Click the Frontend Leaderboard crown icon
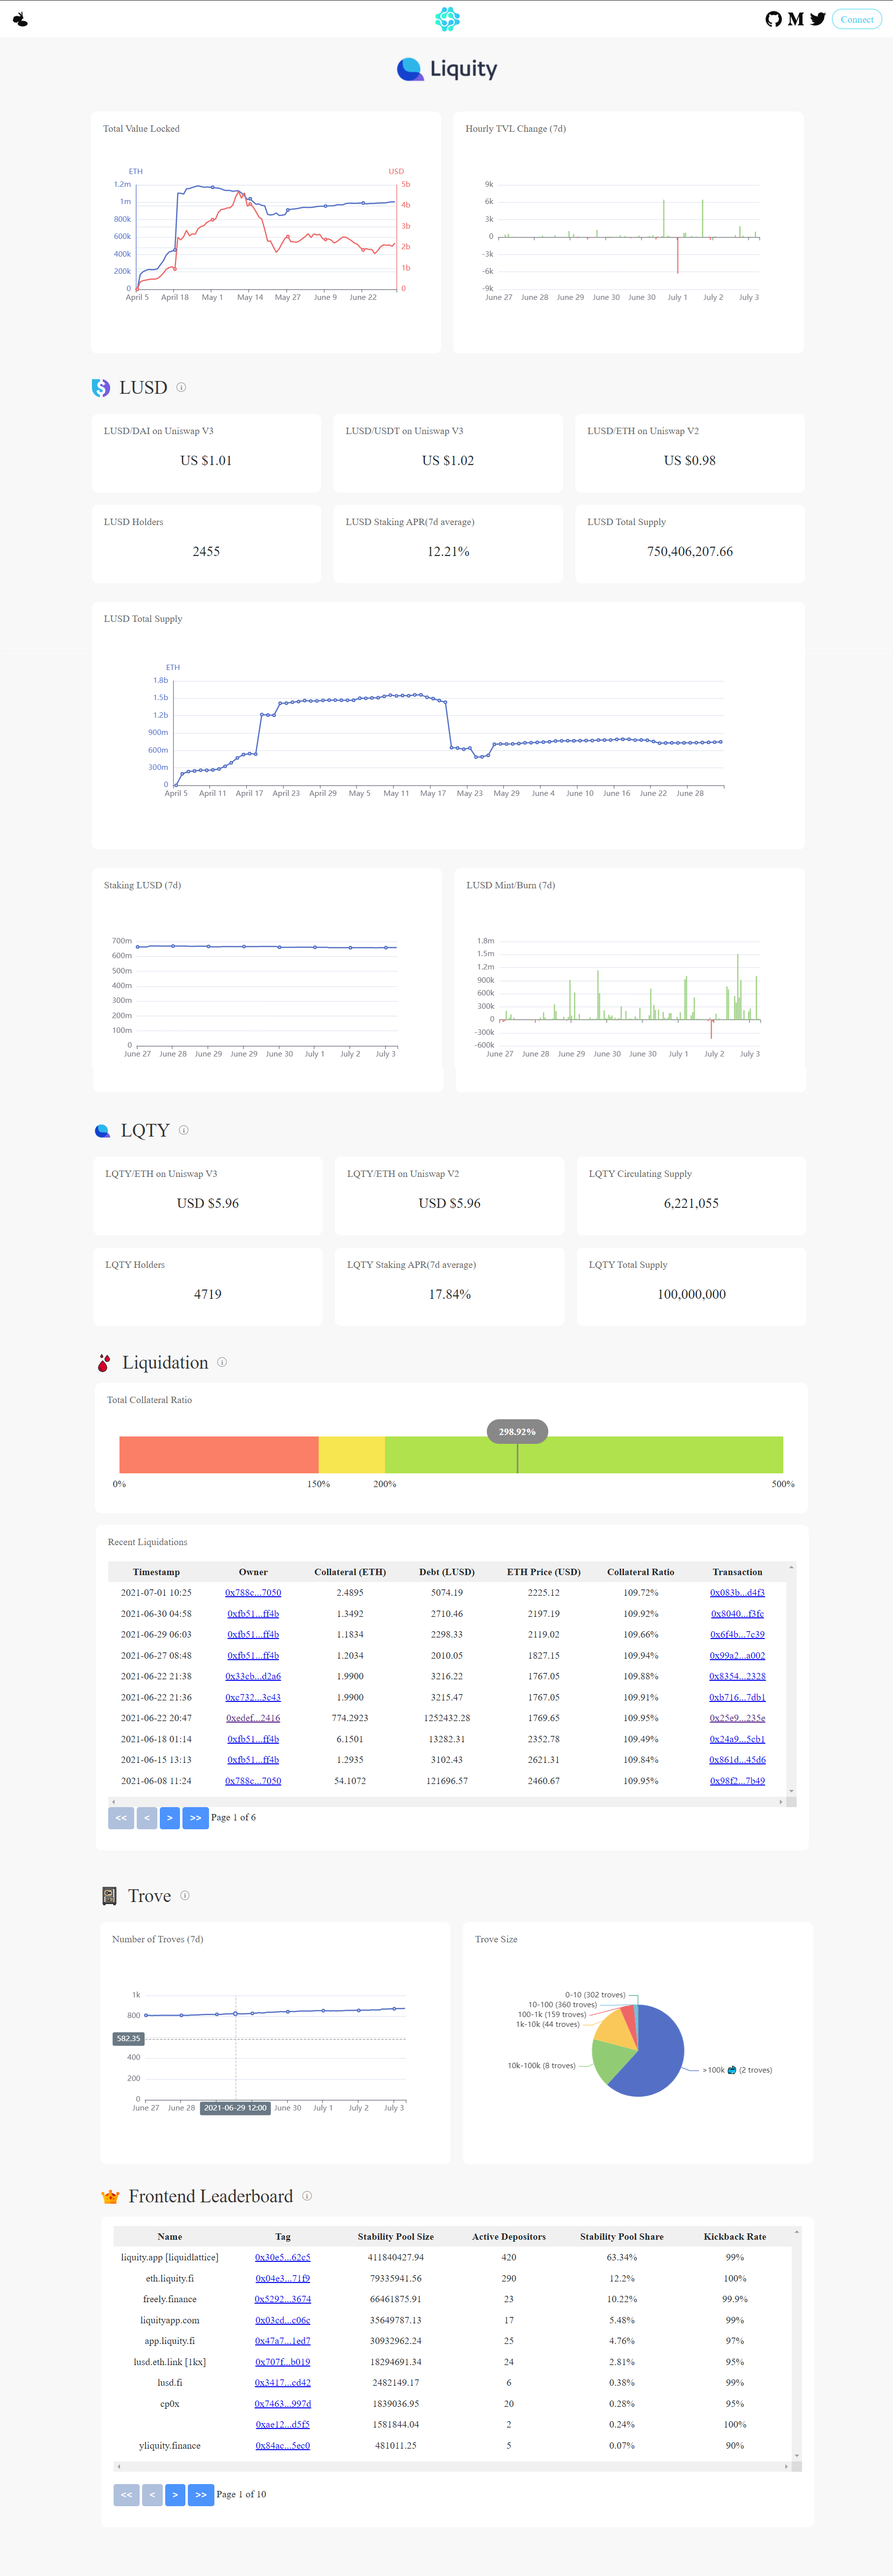This screenshot has width=893, height=2576. tap(110, 2197)
